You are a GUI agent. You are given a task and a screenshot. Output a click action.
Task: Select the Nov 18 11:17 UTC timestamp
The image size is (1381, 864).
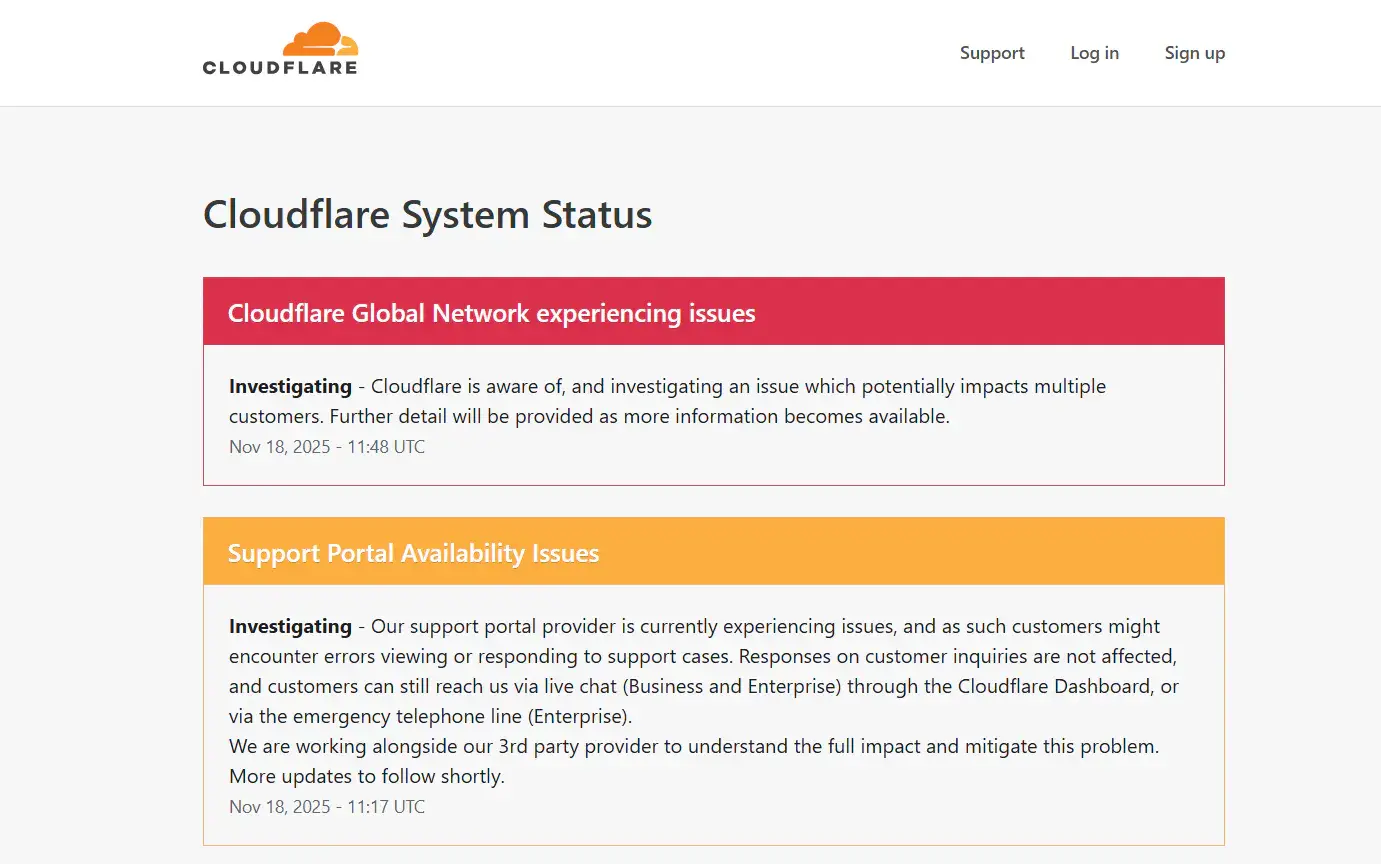[x=327, y=806]
